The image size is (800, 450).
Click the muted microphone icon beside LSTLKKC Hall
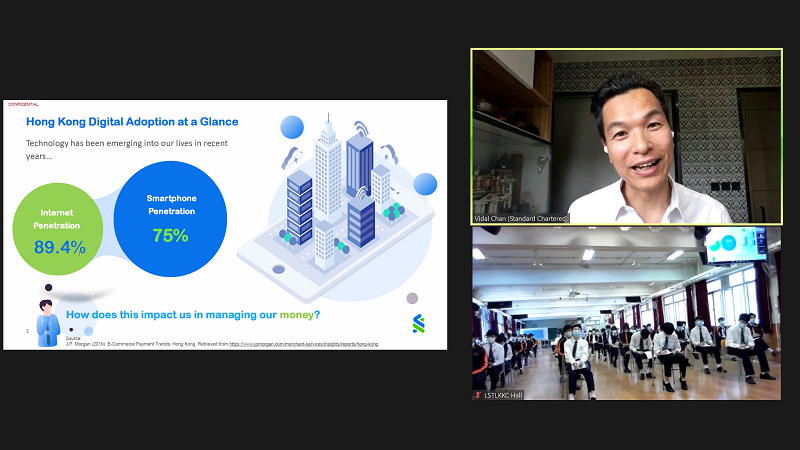(477, 395)
